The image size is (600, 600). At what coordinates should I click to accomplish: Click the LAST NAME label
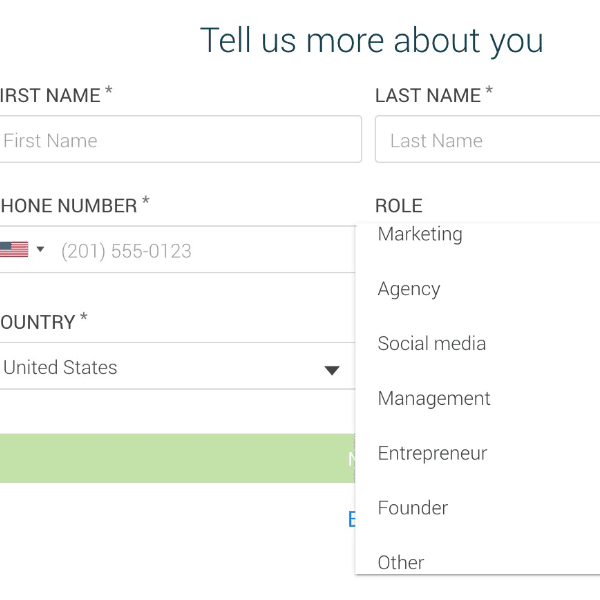coord(428,96)
